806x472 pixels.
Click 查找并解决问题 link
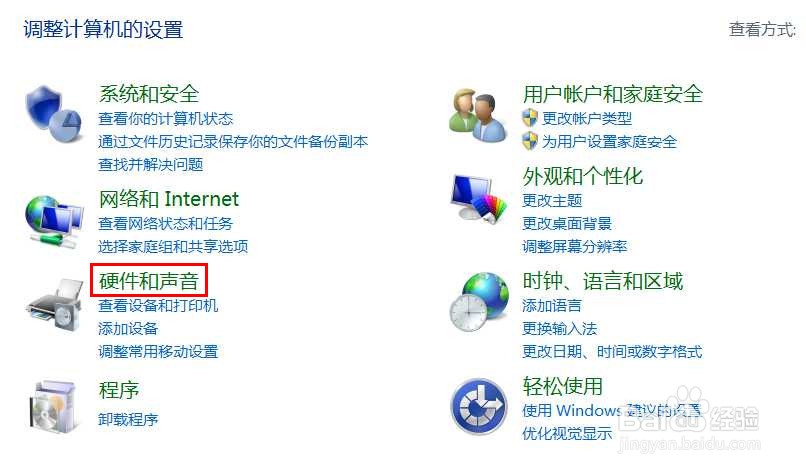[151, 165]
